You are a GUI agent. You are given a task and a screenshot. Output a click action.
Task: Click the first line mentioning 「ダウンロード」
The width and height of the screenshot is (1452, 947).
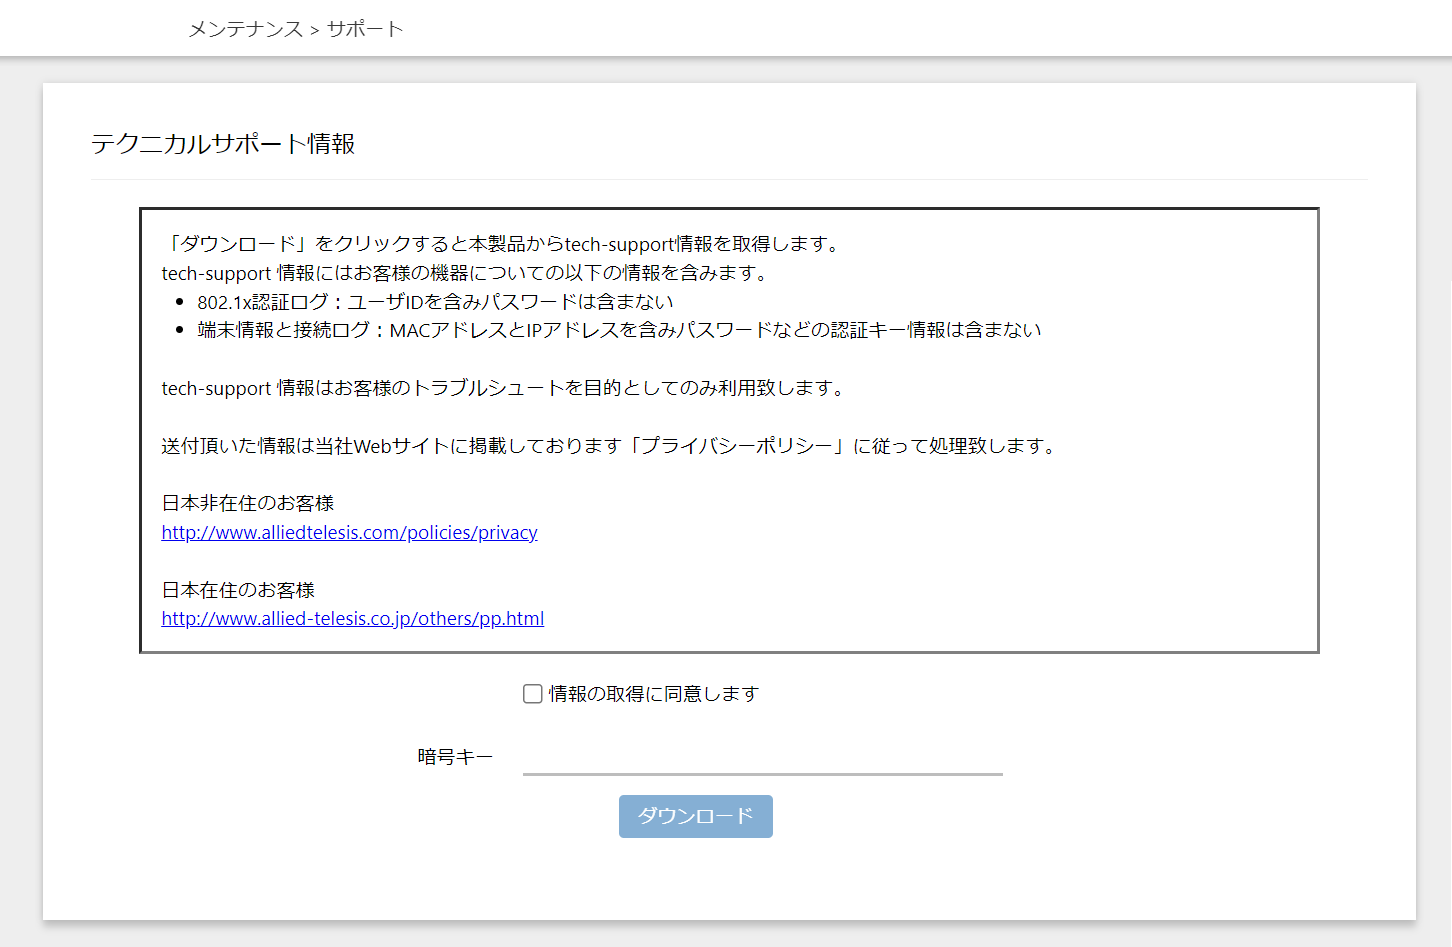(504, 244)
